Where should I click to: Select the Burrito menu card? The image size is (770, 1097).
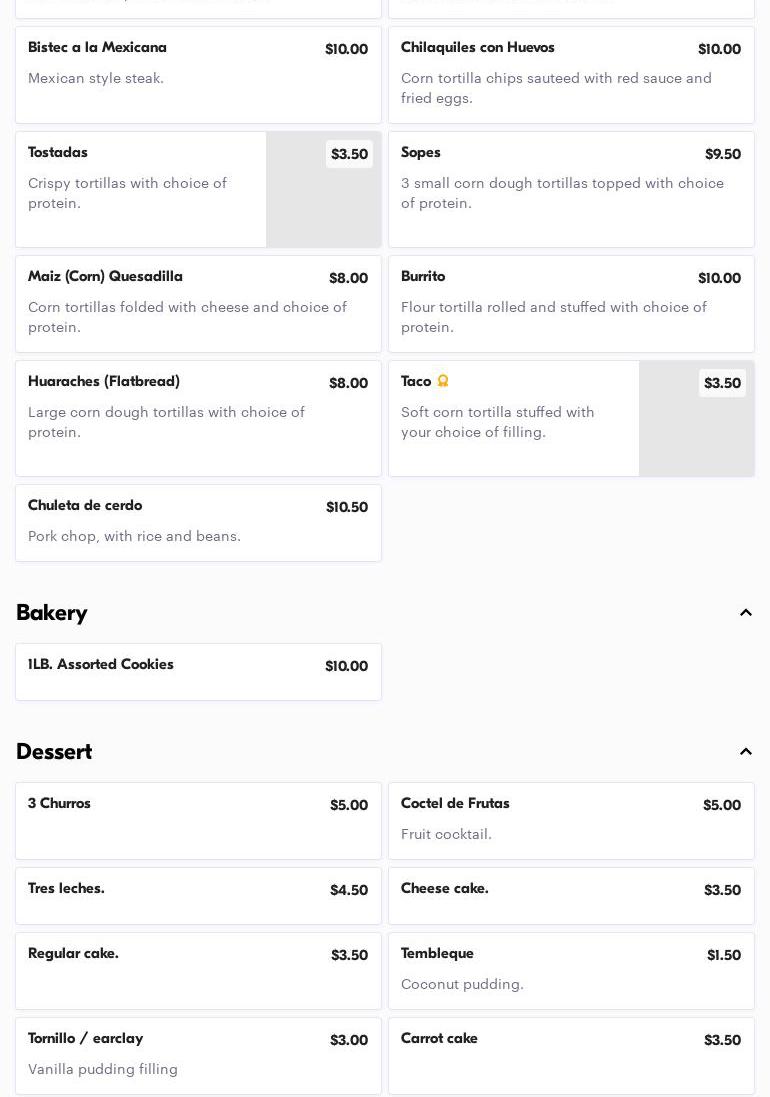coord(571,303)
